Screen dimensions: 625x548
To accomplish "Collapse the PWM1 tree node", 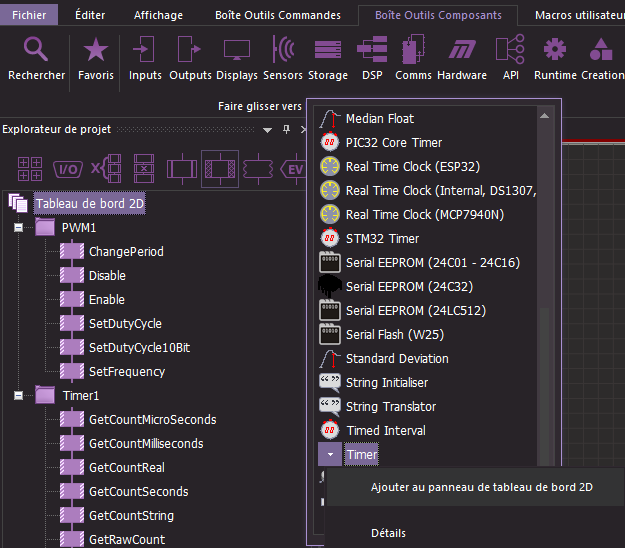I will point(18,227).
